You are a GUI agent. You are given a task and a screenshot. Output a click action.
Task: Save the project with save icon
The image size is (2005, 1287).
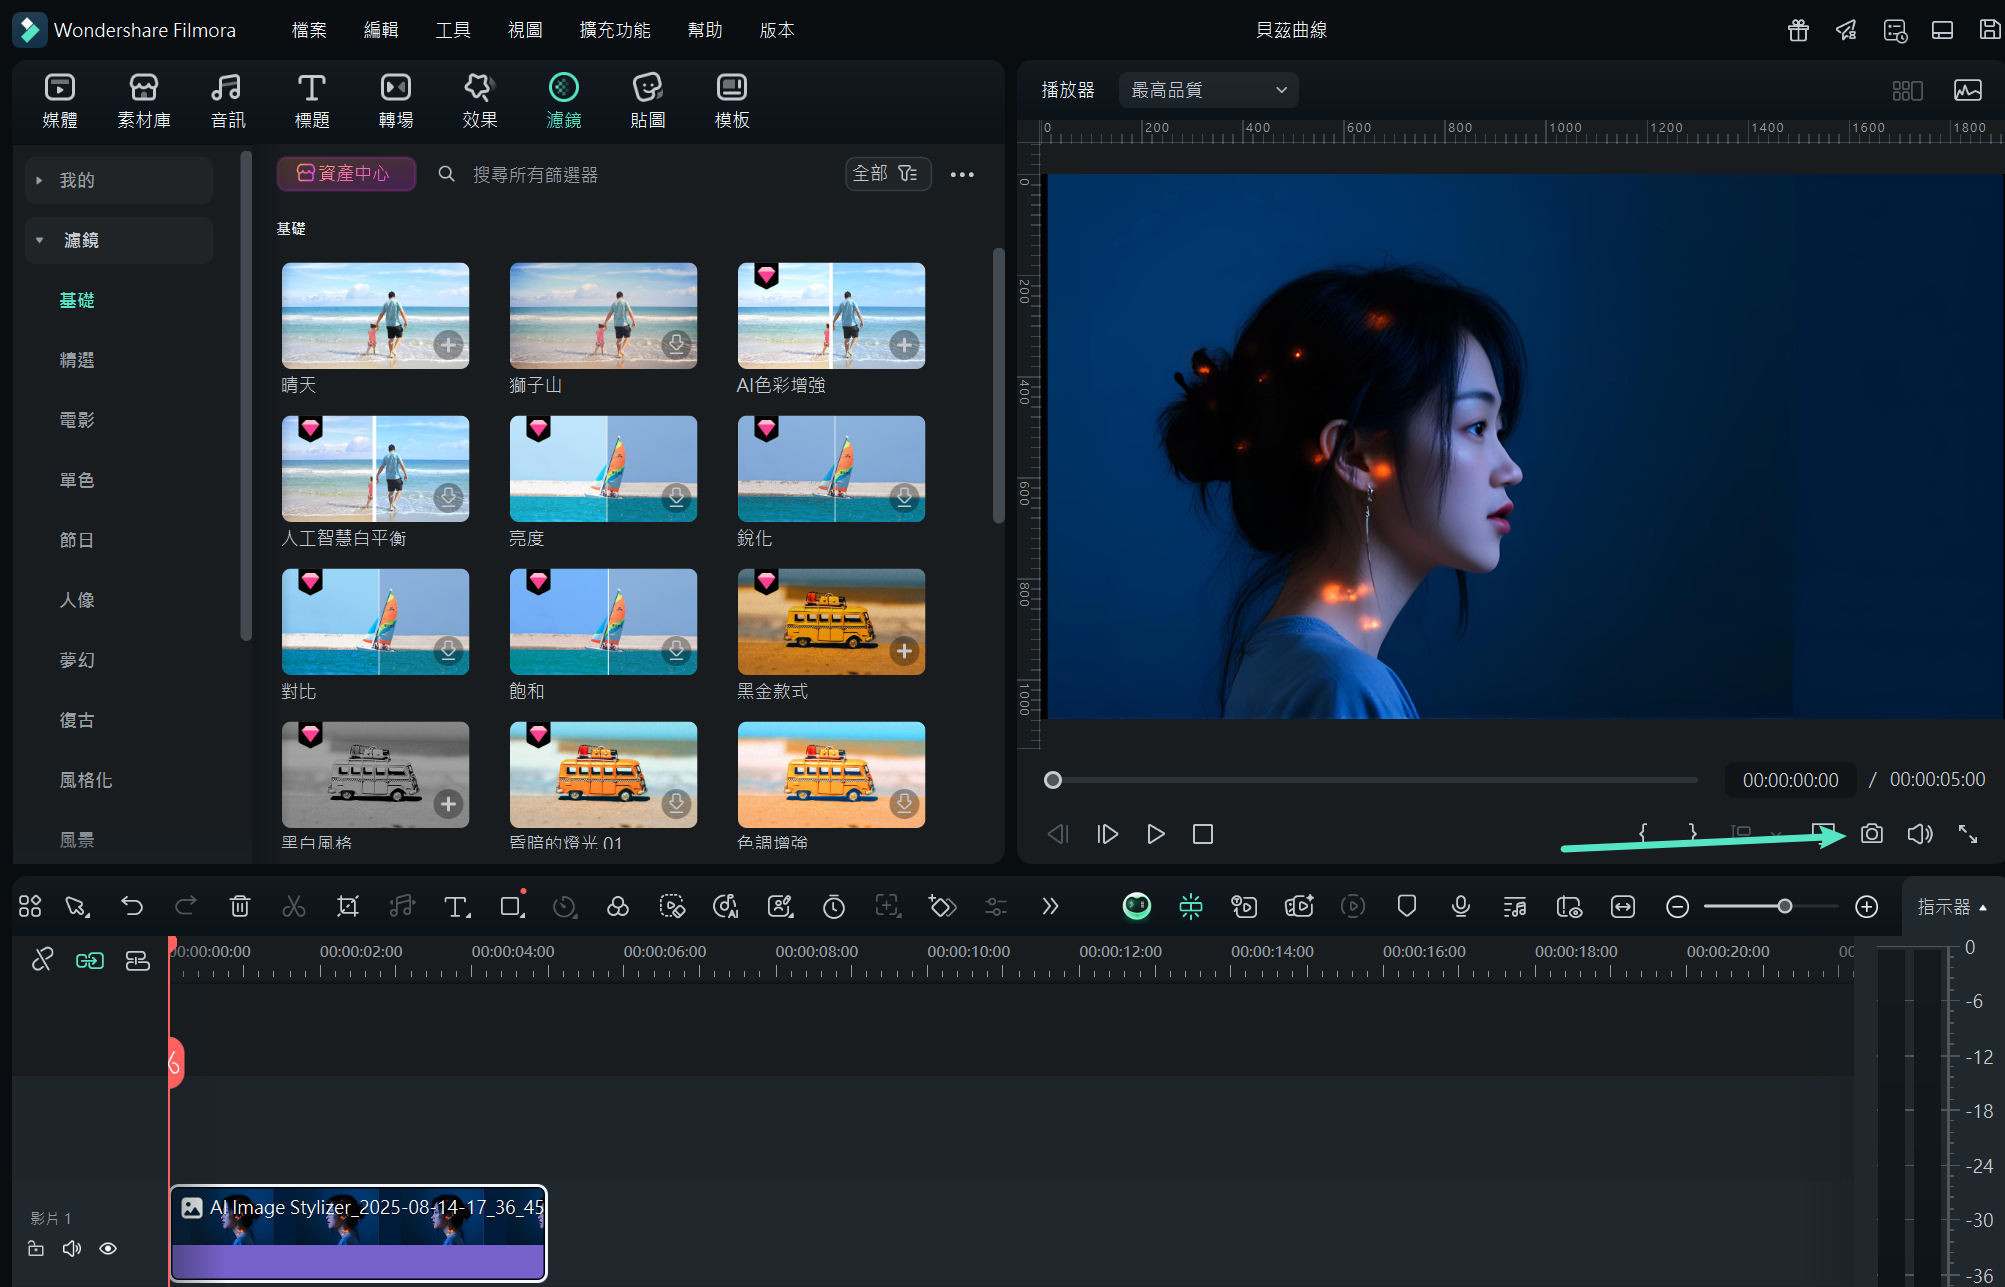tap(1990, 30)
